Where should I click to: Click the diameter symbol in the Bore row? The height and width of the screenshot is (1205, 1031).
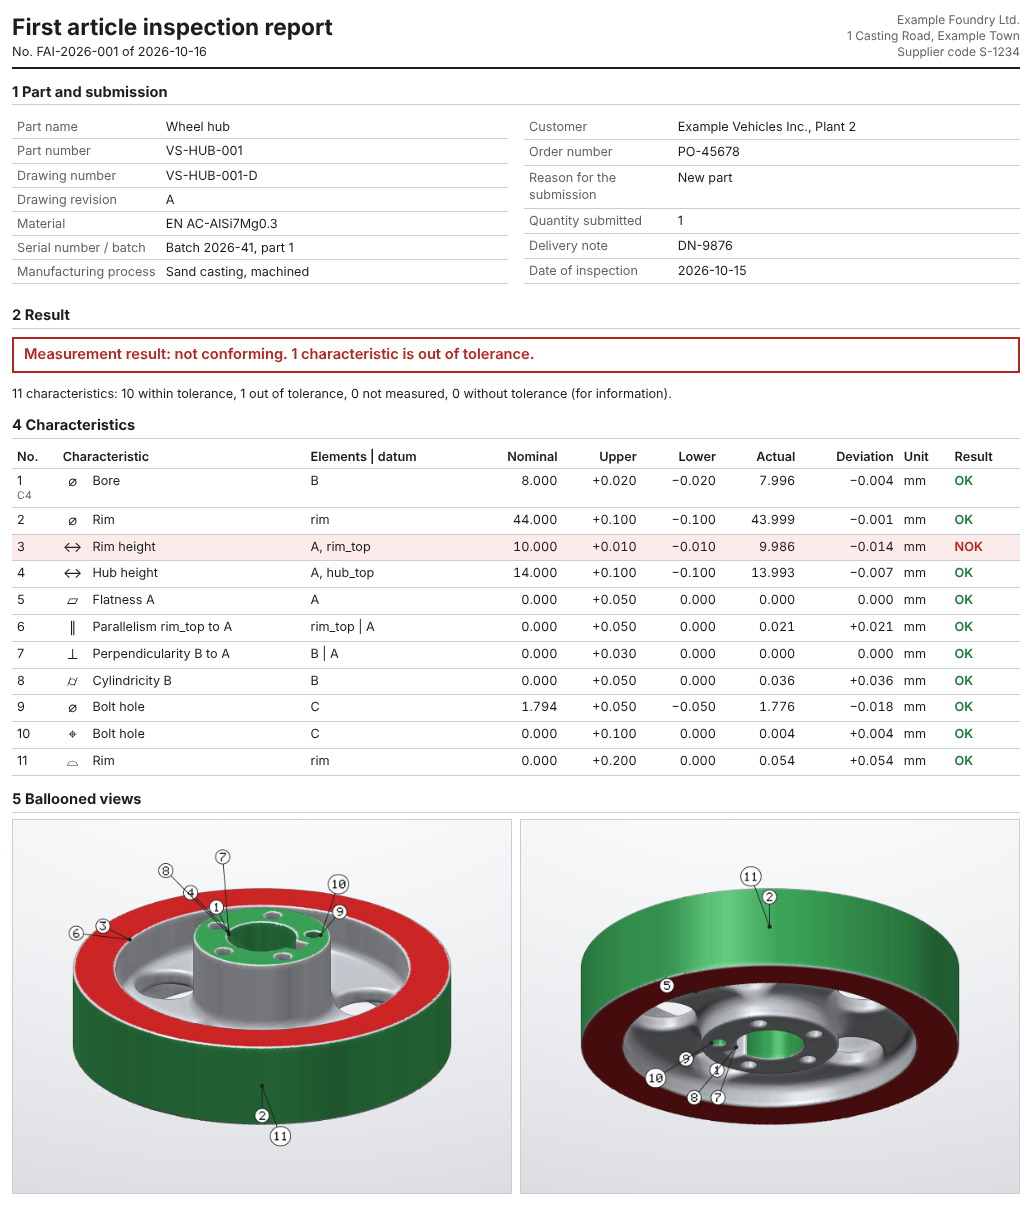tap(72, 481)
